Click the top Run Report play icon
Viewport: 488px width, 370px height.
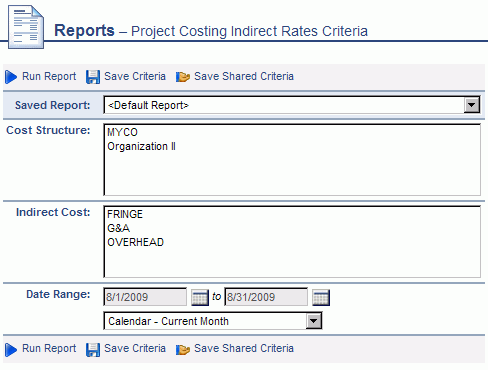click(11, 77)
